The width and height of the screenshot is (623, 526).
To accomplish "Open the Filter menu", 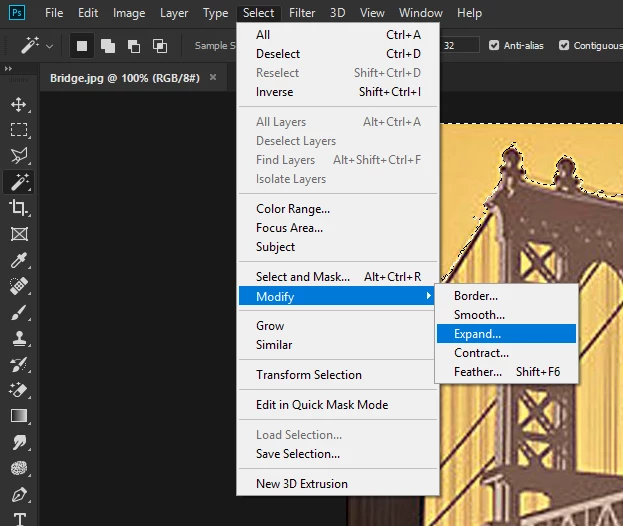I will tap(302, 13).
